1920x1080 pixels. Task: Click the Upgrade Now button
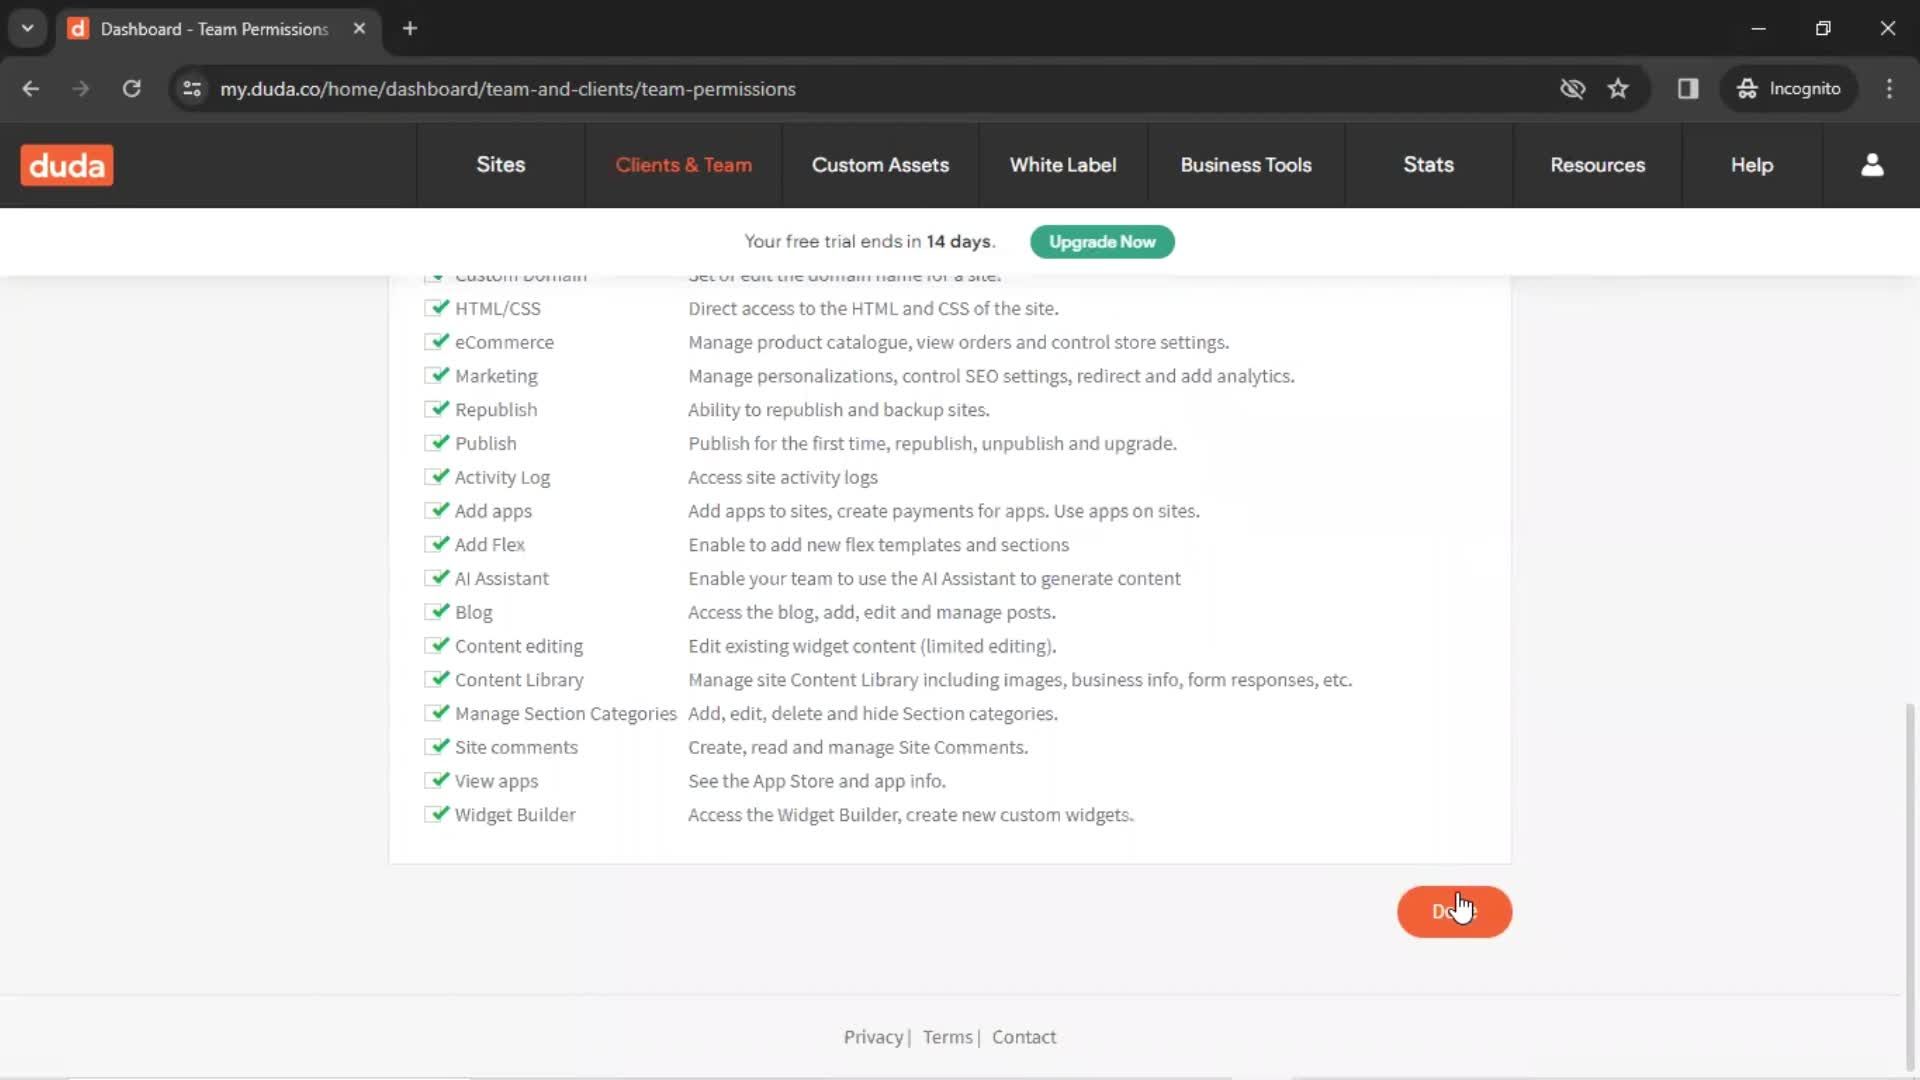1102,242
